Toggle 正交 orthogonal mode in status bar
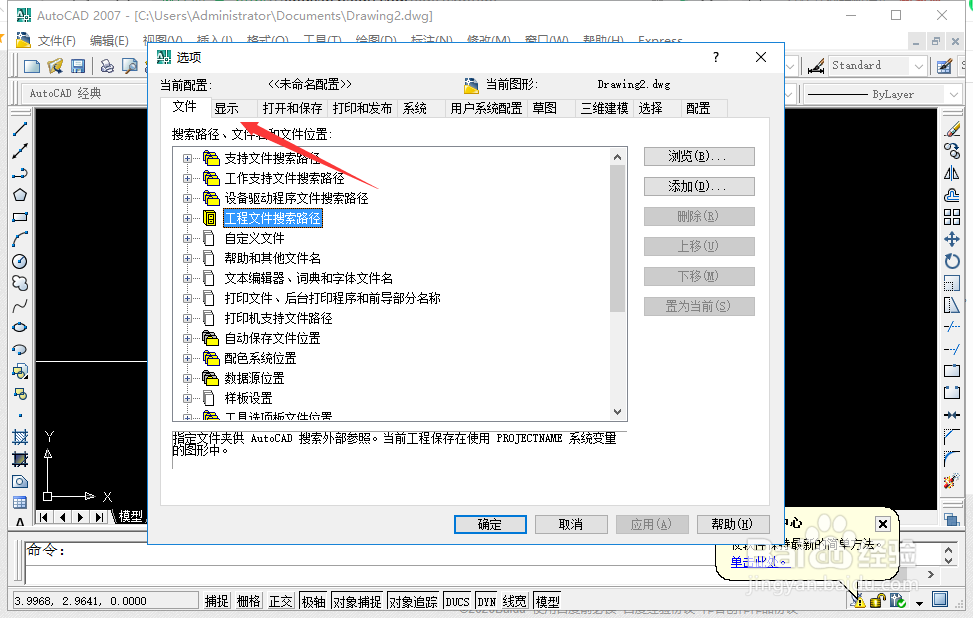Screen dimensions: 973x618 coord(280,601)
